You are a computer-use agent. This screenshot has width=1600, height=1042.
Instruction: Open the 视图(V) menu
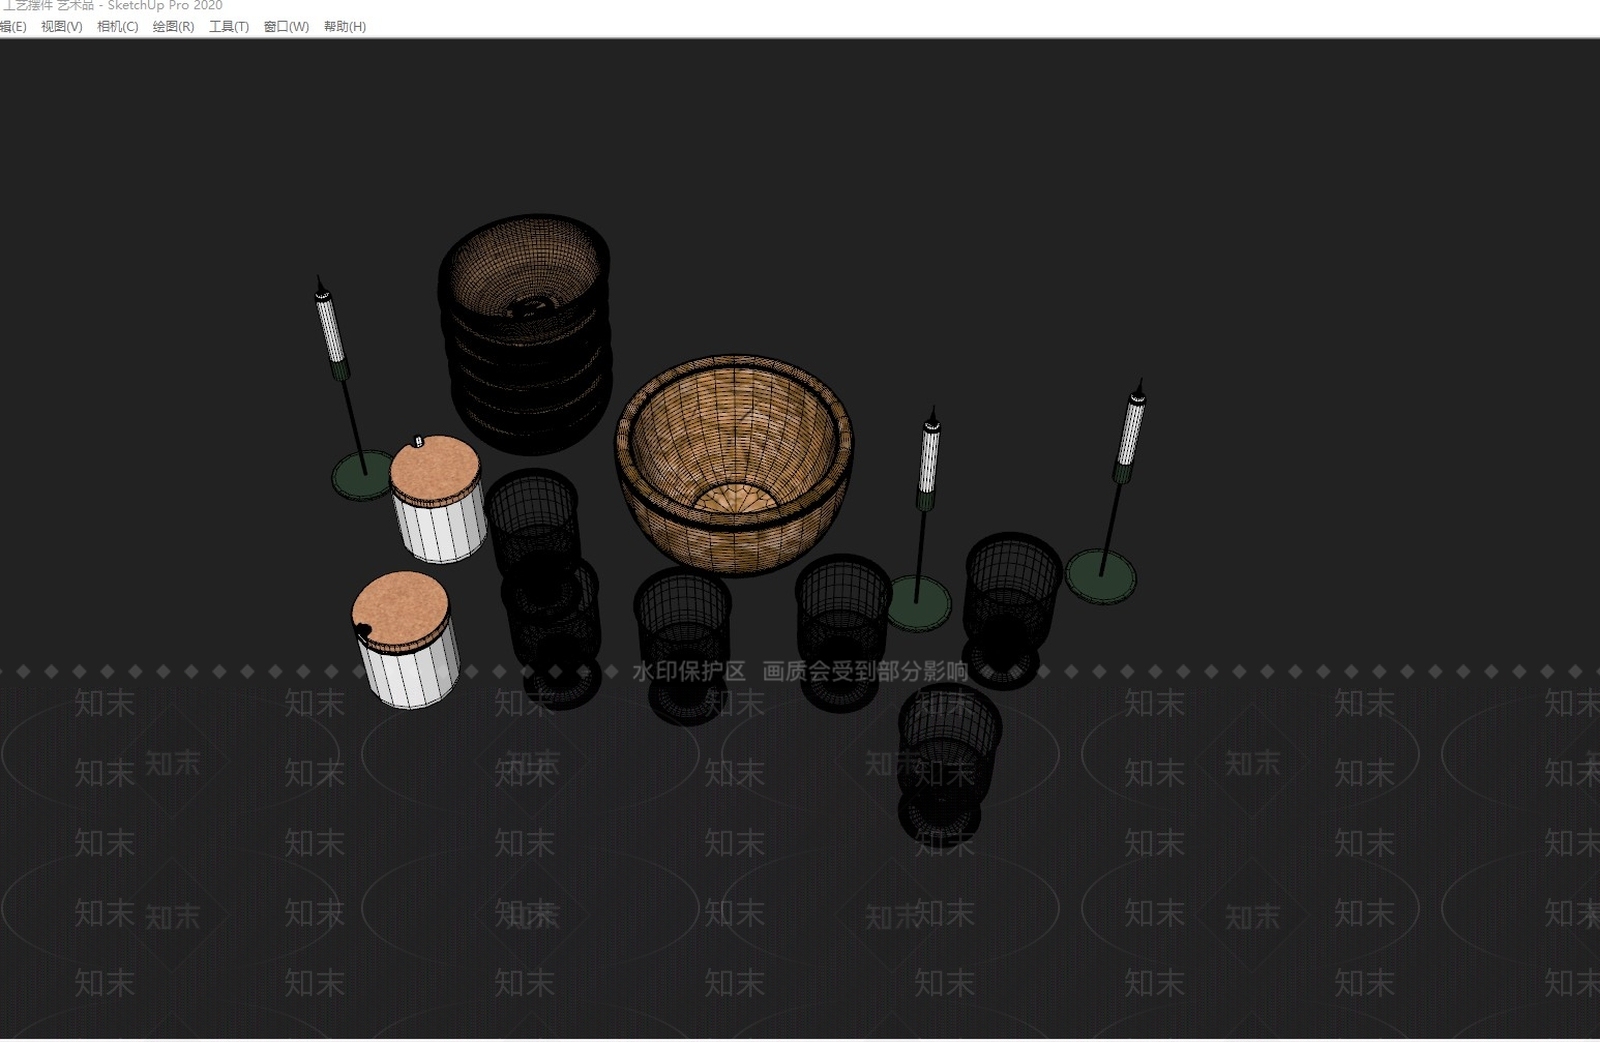61,26
